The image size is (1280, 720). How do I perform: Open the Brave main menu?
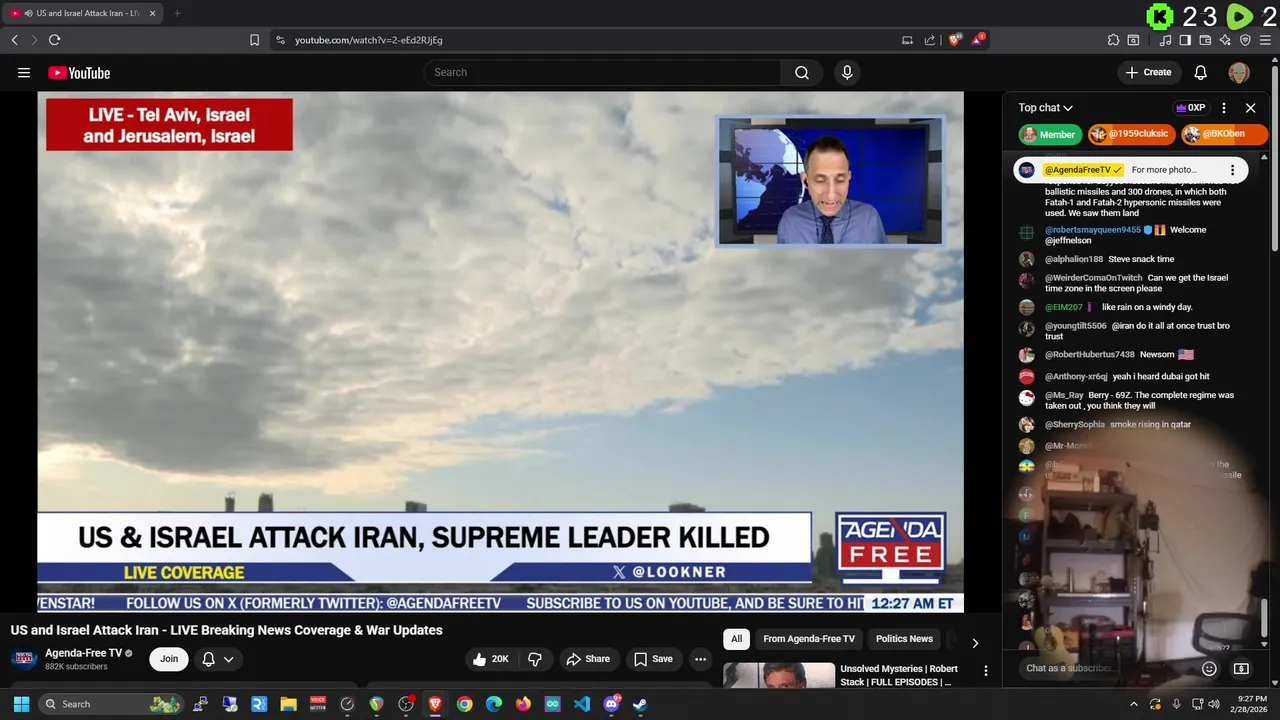(1266, 40)
